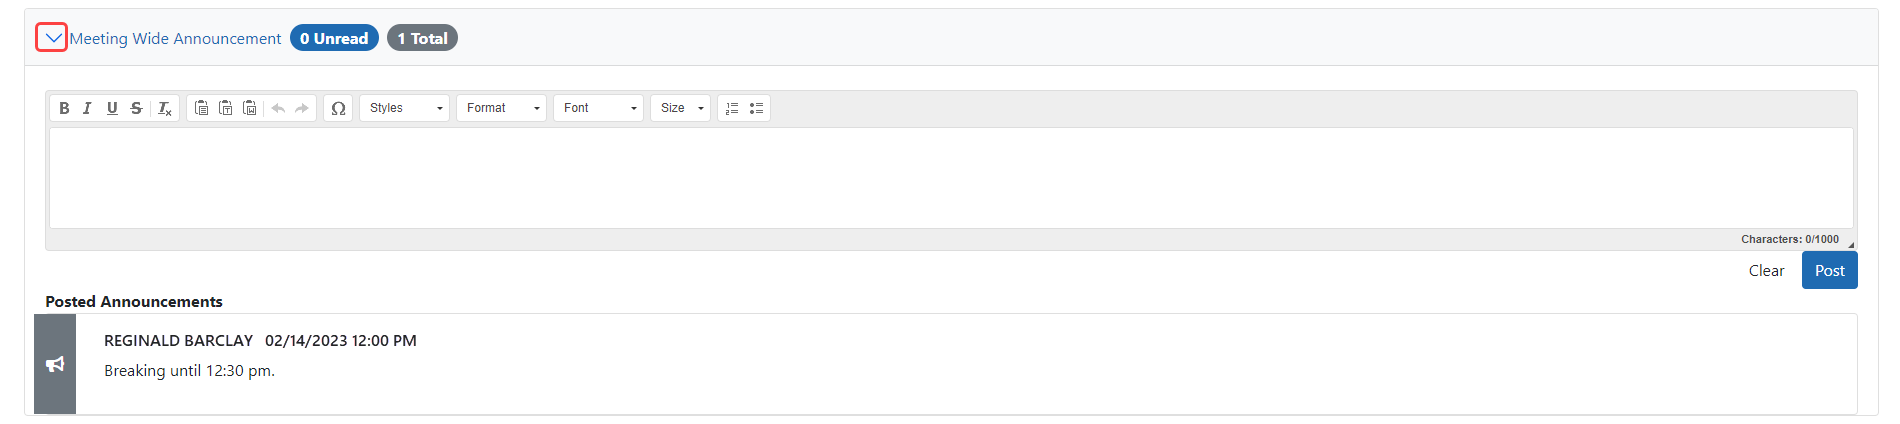Open the Size dropdown

point(680,108)
